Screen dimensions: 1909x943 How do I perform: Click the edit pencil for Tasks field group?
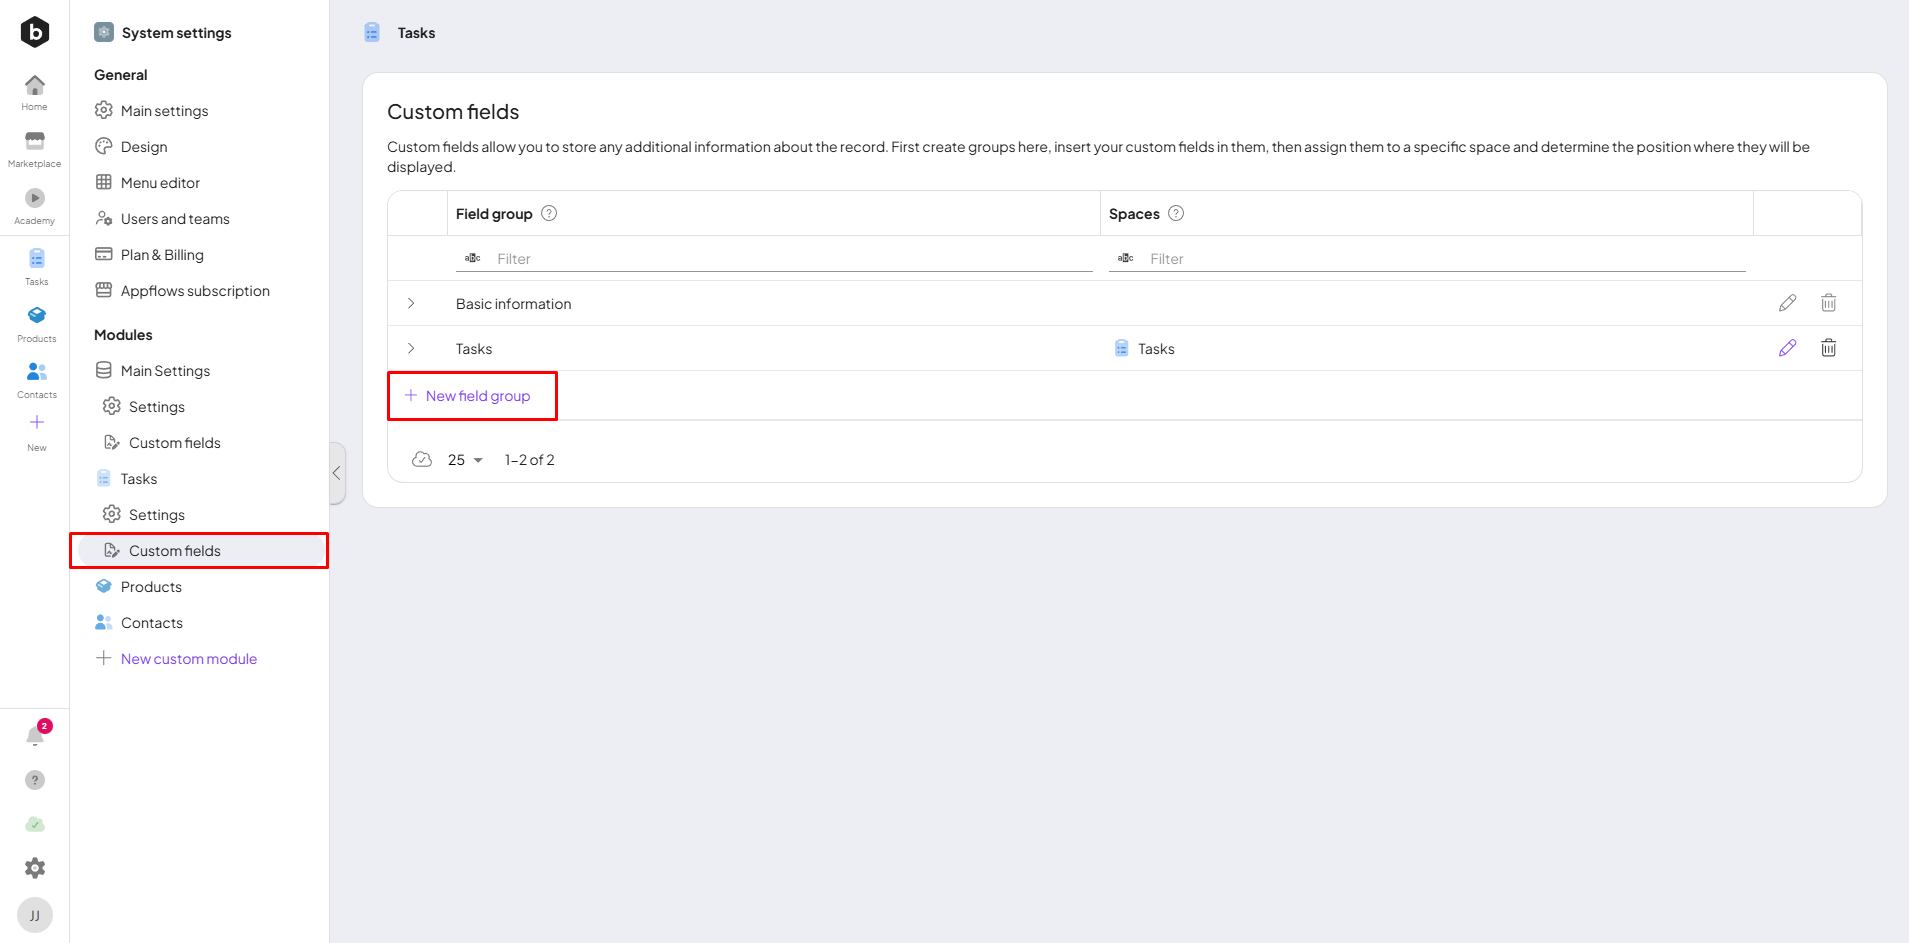tap(1787, 348)
